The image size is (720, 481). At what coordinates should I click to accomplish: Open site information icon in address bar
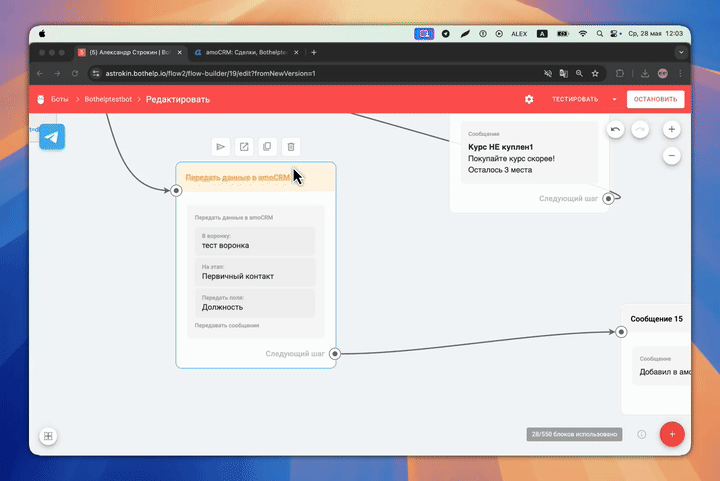pyautogui.click(x=96, y=73)
